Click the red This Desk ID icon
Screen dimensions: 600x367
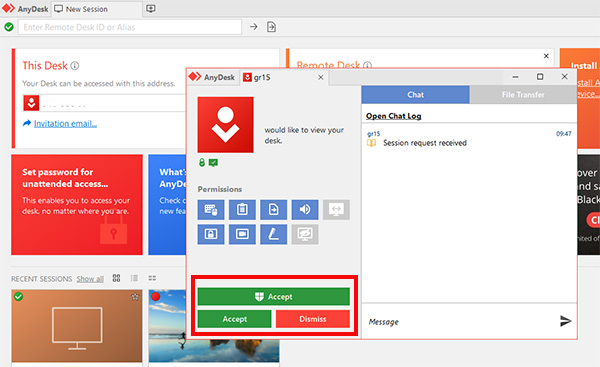coord(31,103)
